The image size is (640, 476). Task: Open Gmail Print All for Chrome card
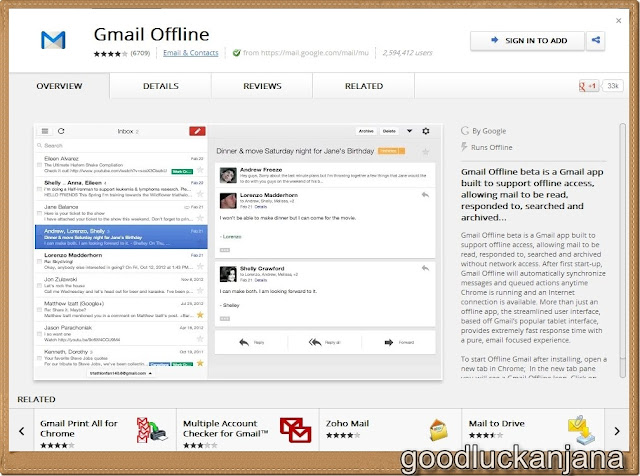tap(104, 429)
